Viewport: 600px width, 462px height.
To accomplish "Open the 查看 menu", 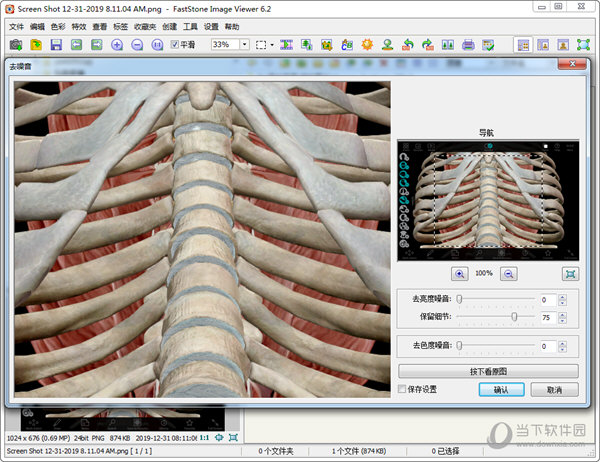I will point(100,26).
